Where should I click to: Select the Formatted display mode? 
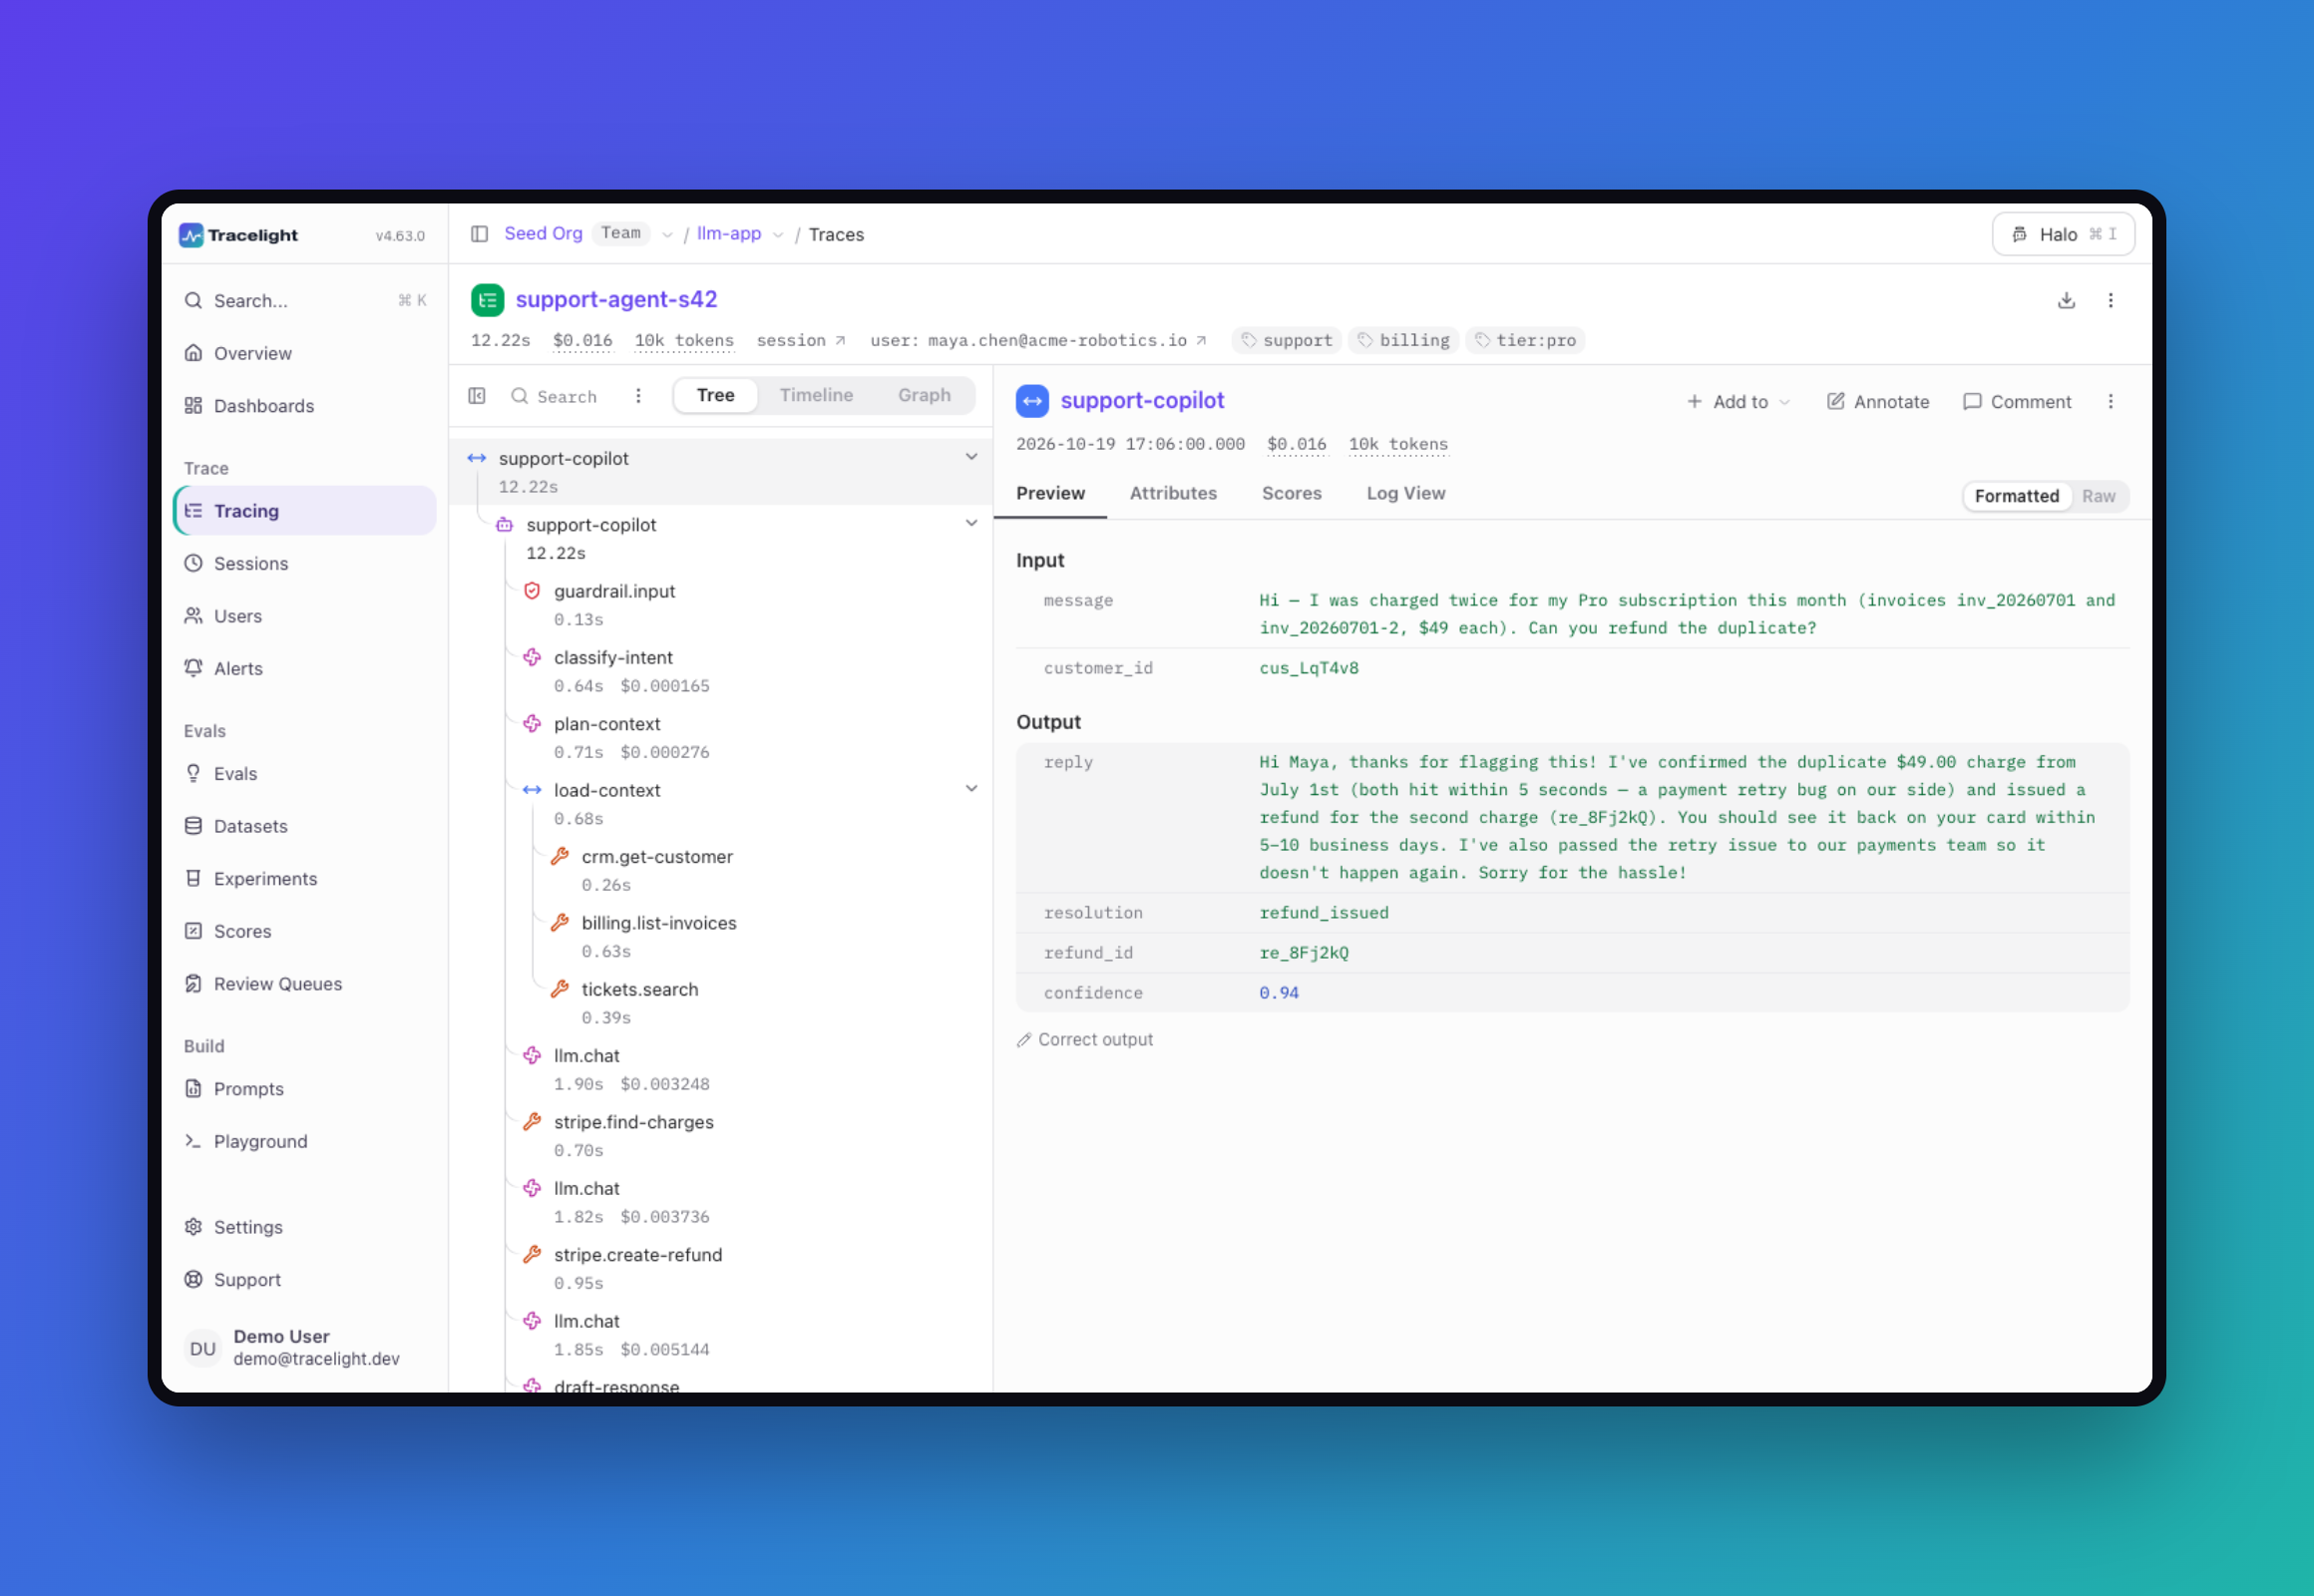2016,496
